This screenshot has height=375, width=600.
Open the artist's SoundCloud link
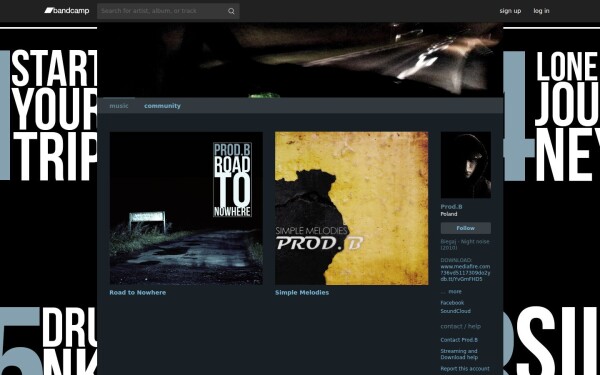click(455, 311)
